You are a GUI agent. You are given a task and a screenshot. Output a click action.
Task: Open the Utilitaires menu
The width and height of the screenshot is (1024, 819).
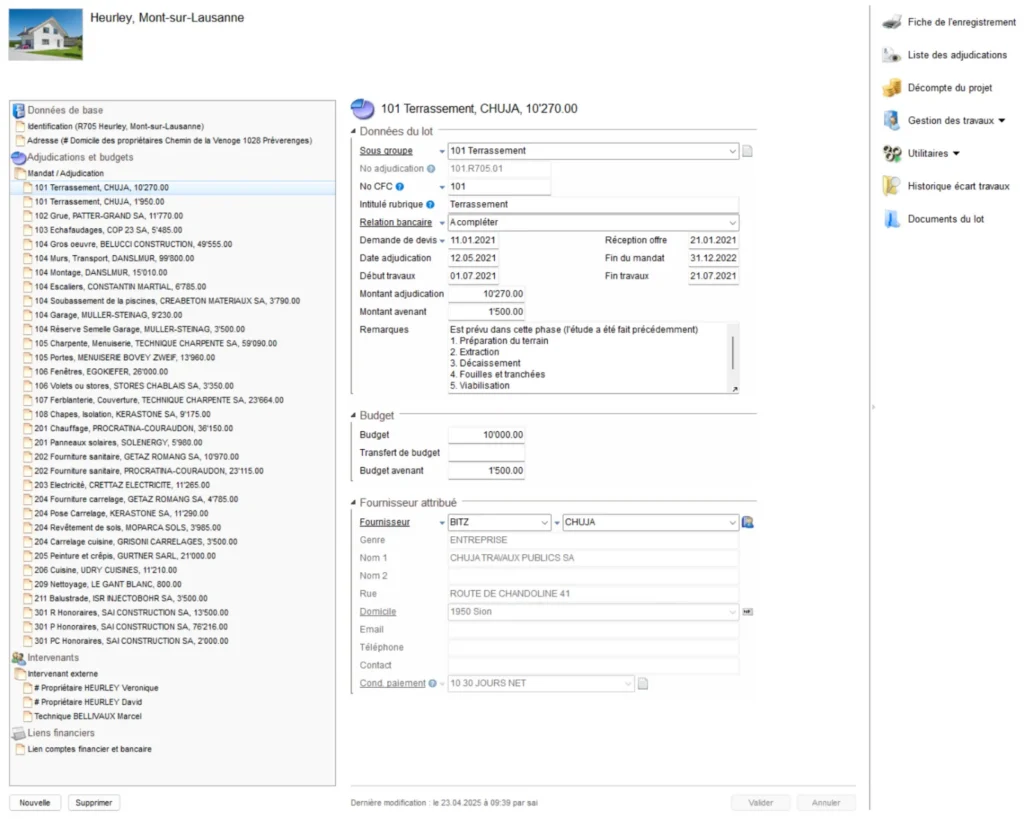pyautogui.click(x=933, y=153)
